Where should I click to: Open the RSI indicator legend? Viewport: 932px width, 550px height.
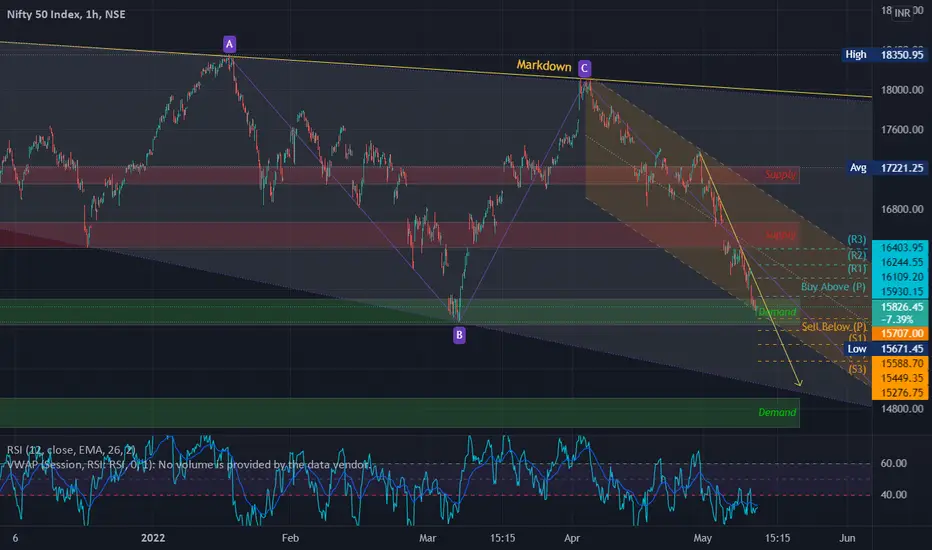pyautogui.click(x=71, y=450)
